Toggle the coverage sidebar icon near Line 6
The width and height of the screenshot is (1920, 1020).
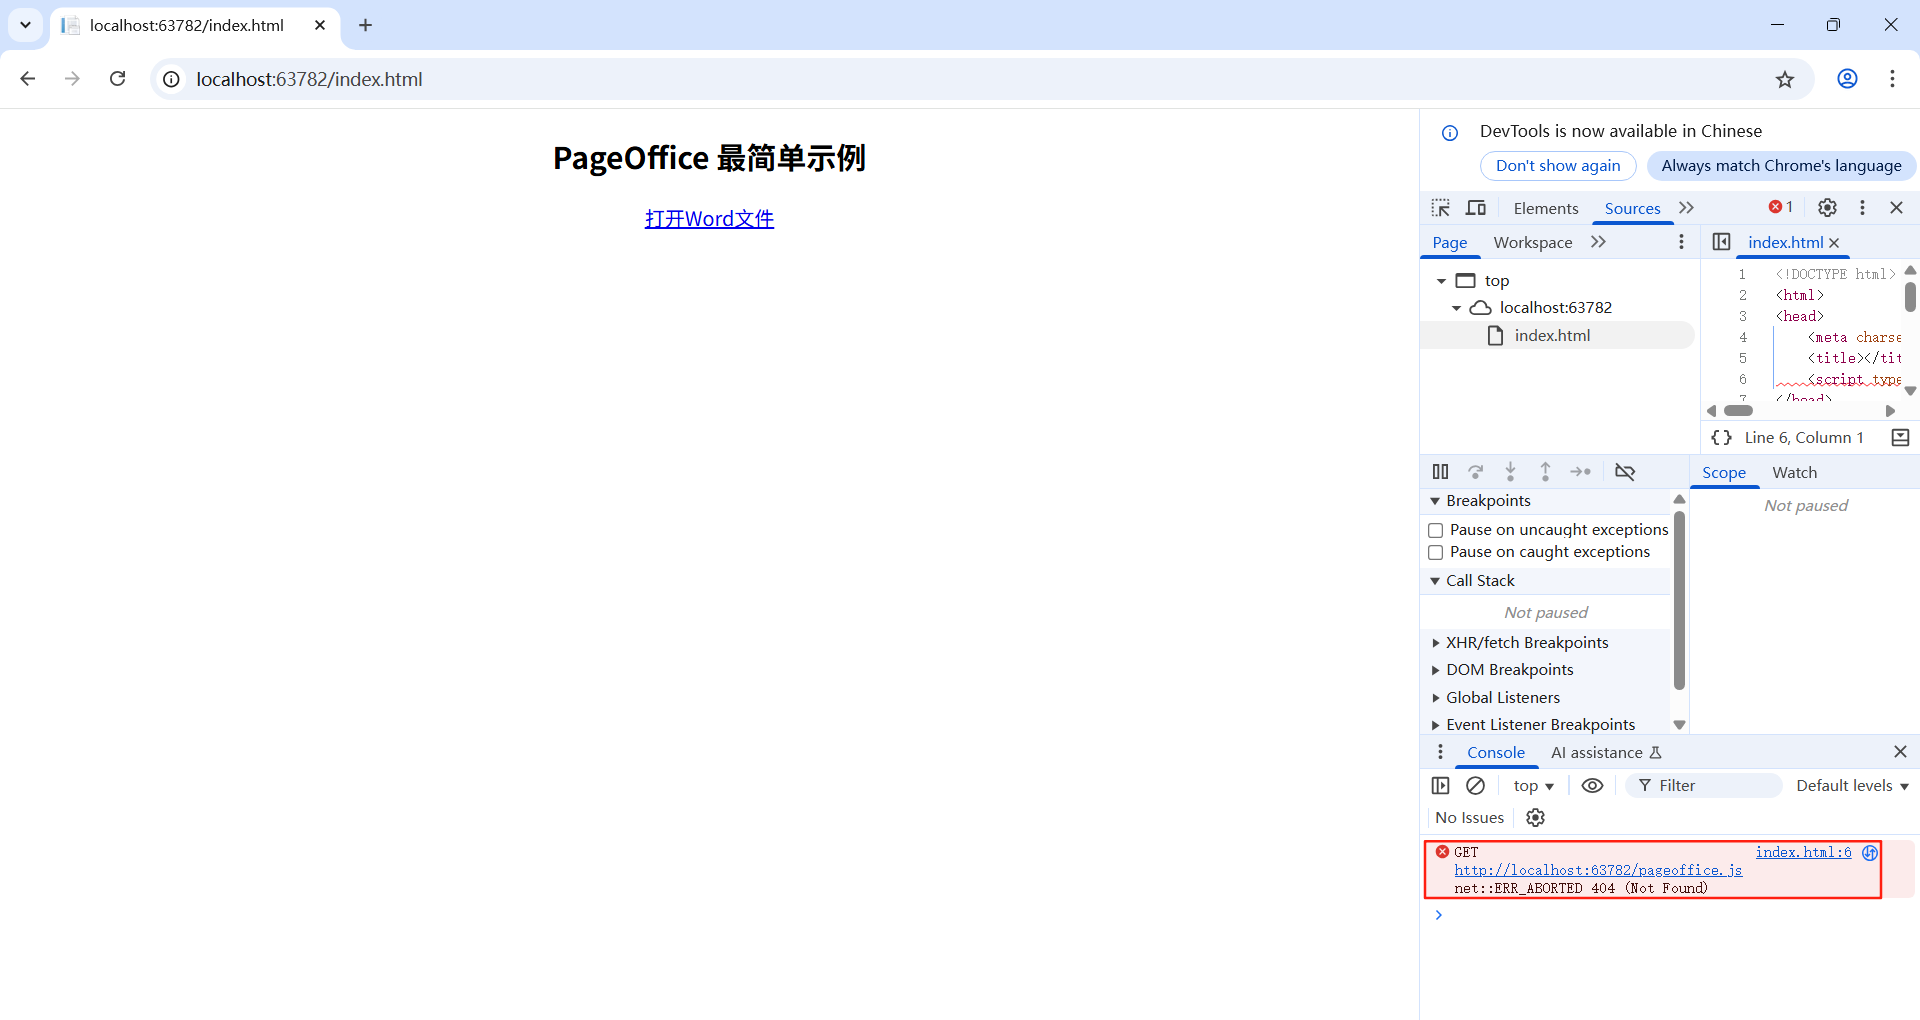click(x=1900, y=438)
